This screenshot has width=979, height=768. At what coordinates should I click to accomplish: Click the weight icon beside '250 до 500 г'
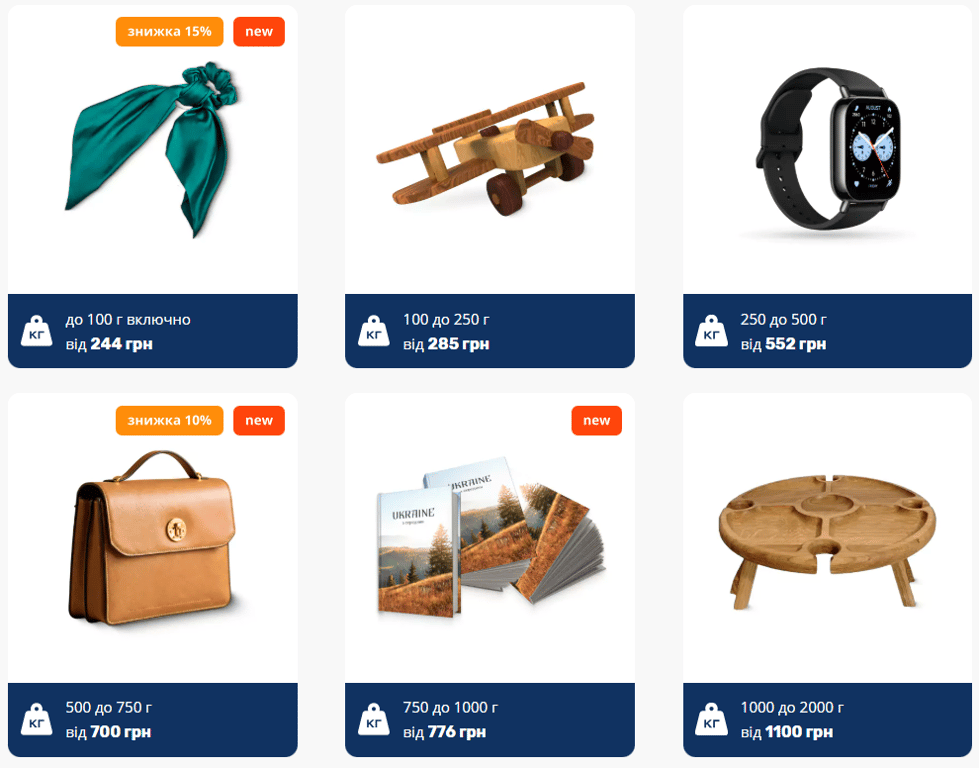coord(711,330)
